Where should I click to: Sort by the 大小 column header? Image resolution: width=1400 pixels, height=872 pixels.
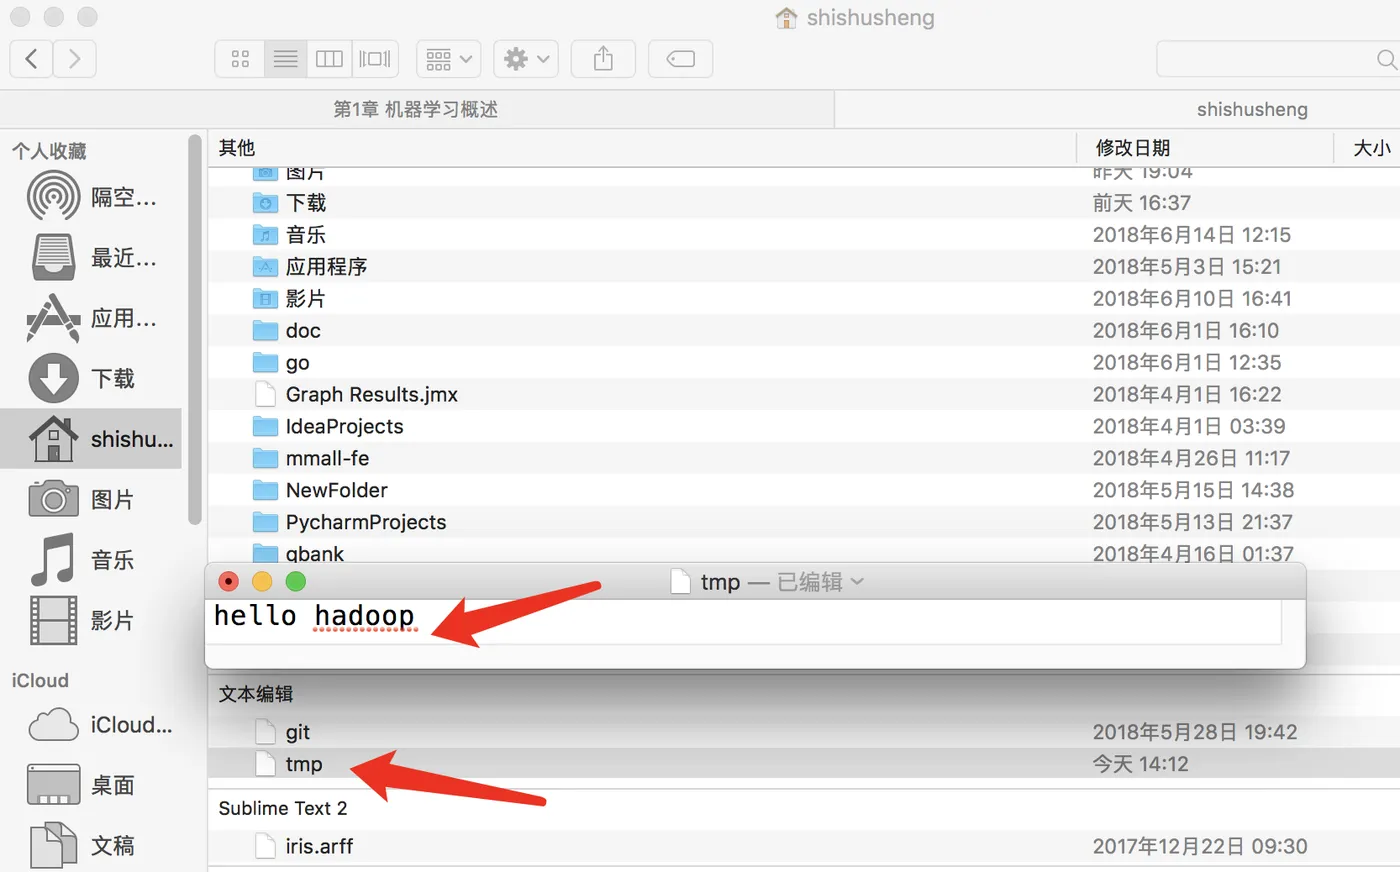coord(1370,148)
